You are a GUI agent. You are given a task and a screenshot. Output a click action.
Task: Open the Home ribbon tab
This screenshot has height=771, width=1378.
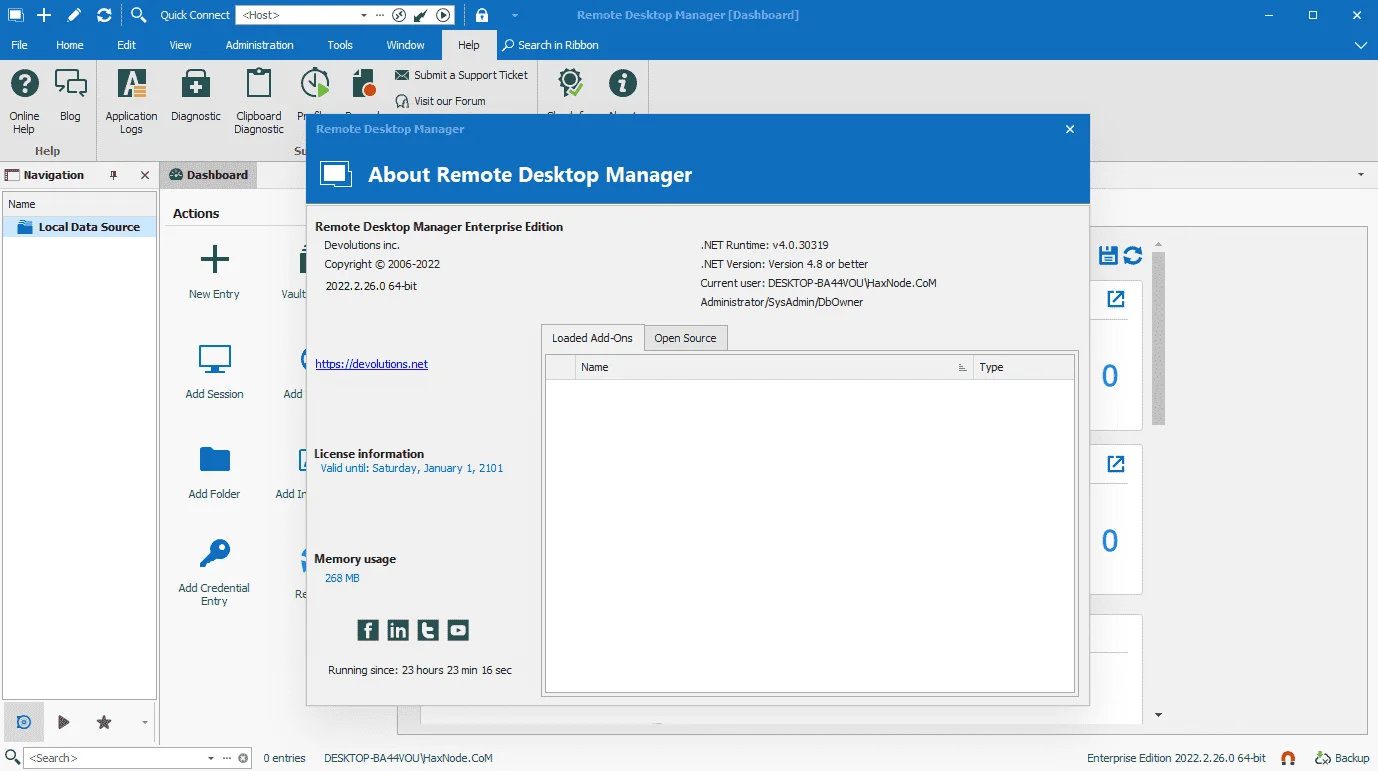[x=70, y=45]
